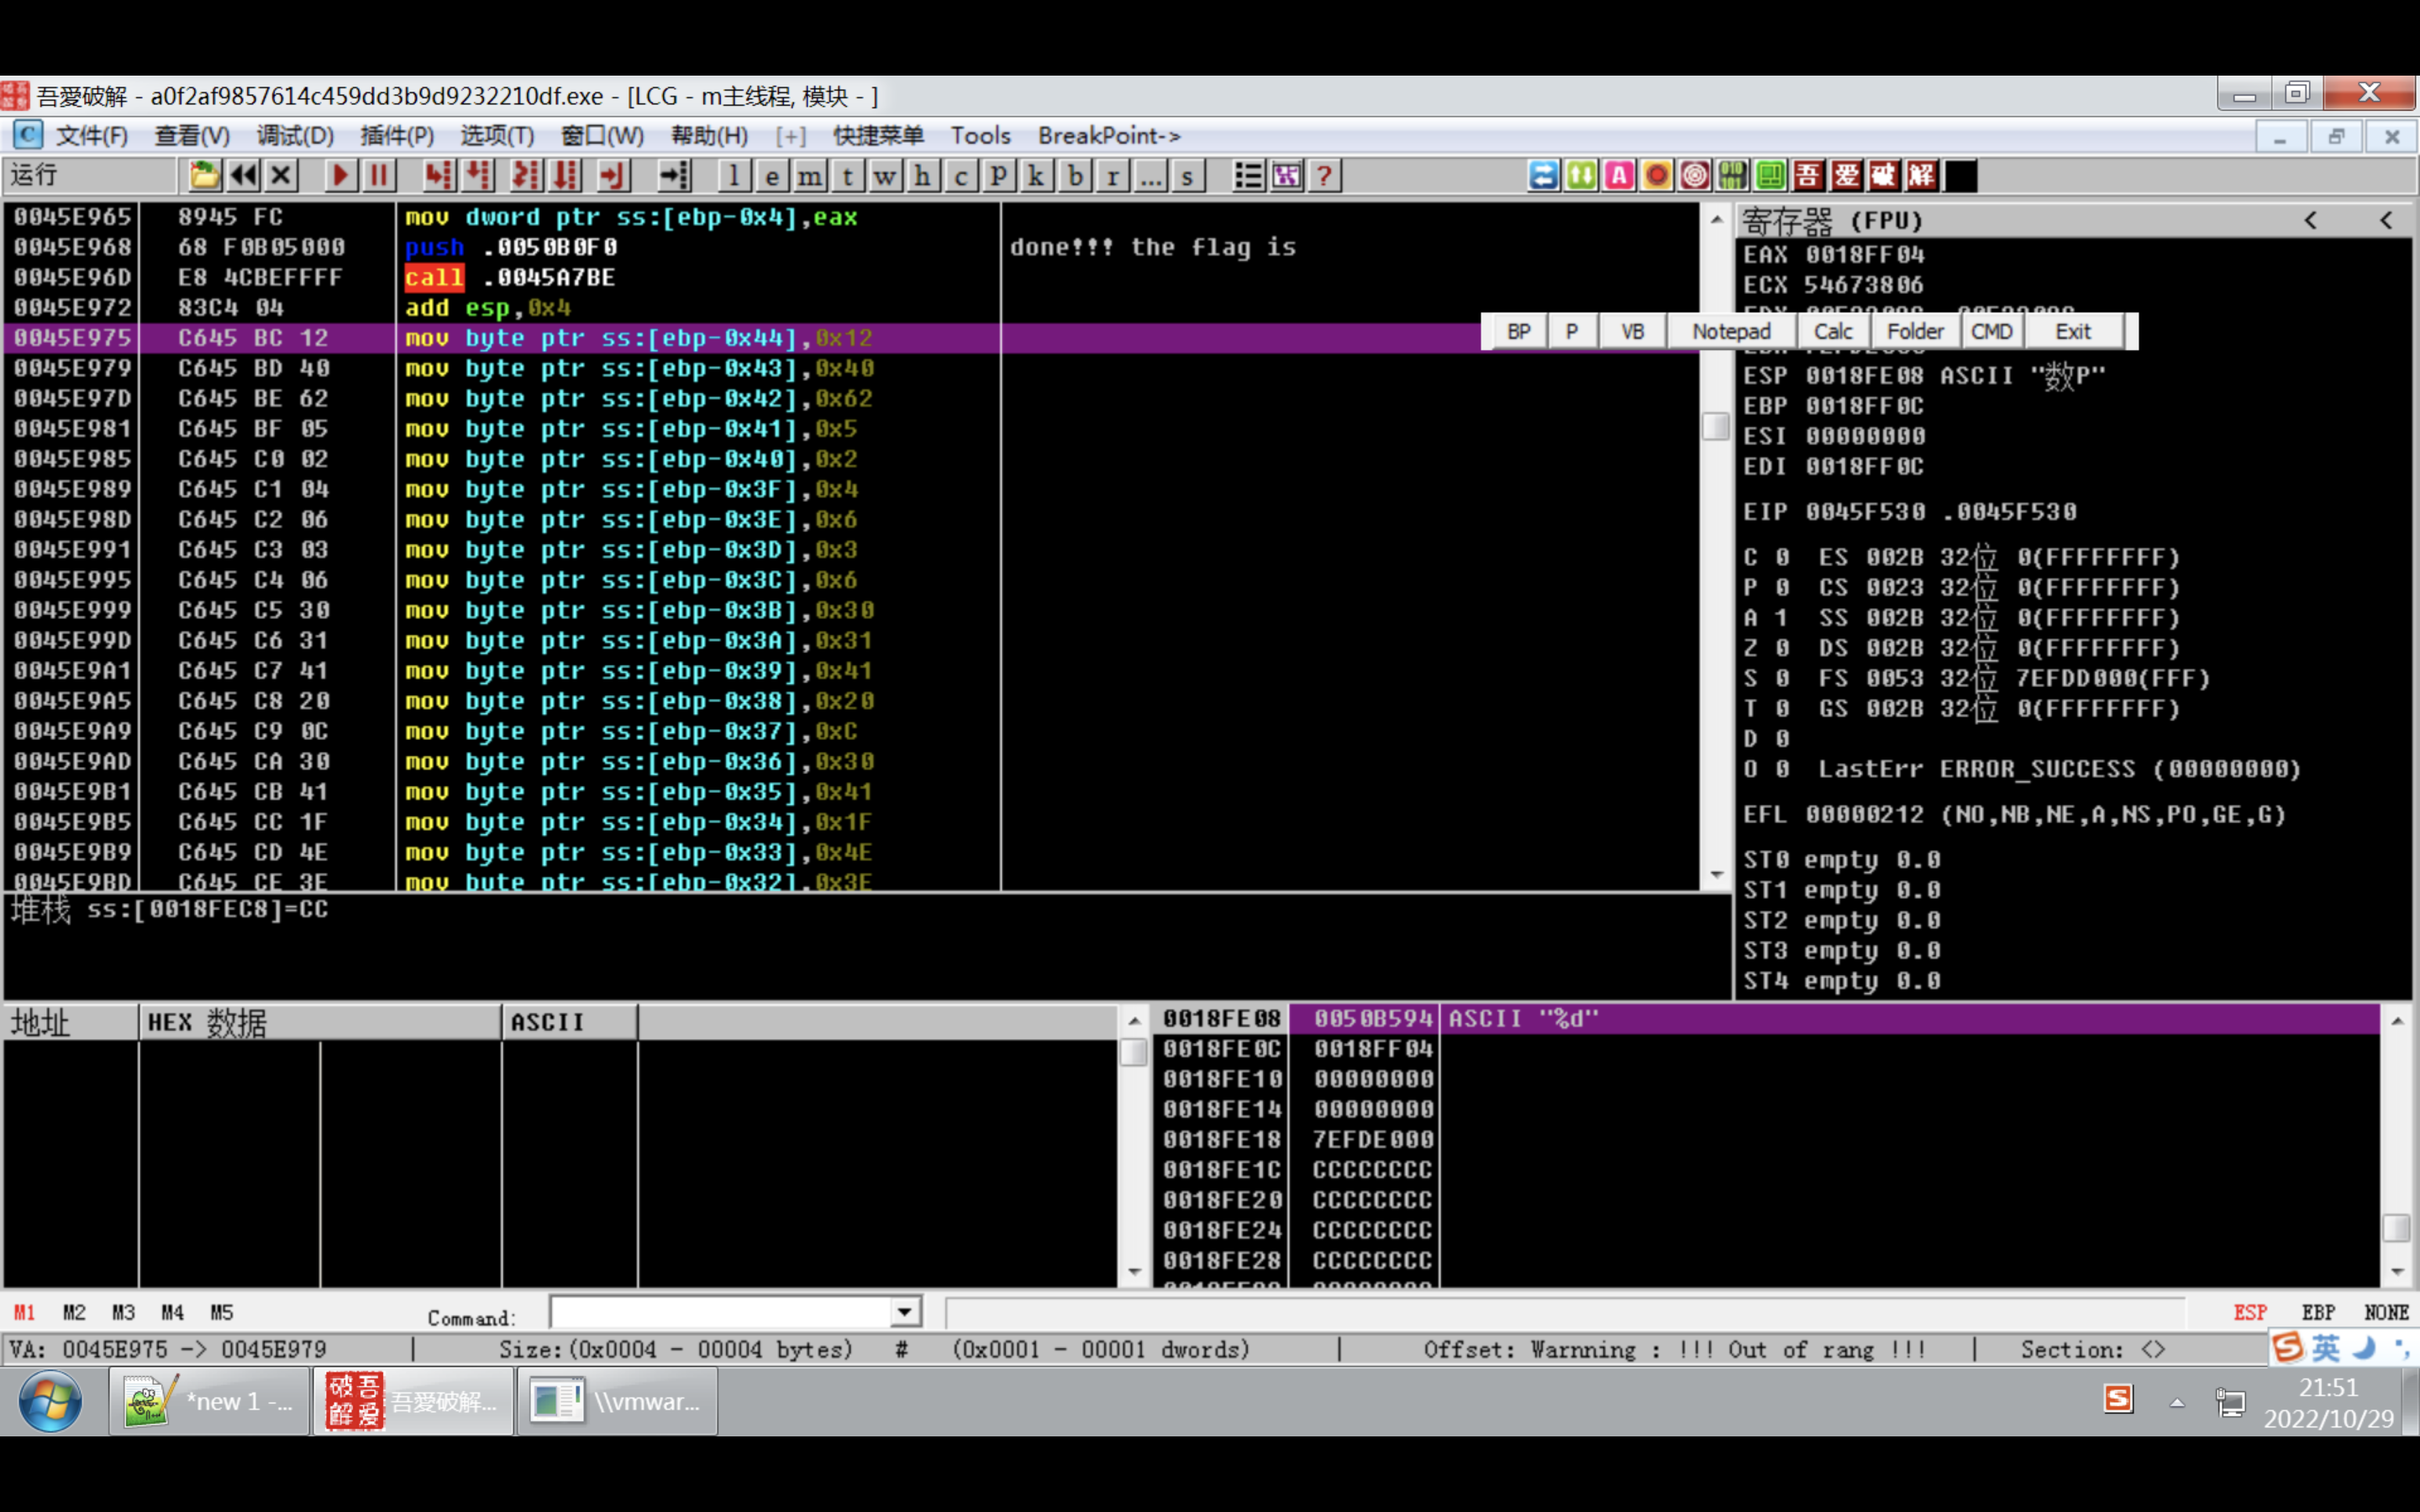Open the 插件(P) menu
This screenshot has height=1512, width=2420.
[397, 135]
